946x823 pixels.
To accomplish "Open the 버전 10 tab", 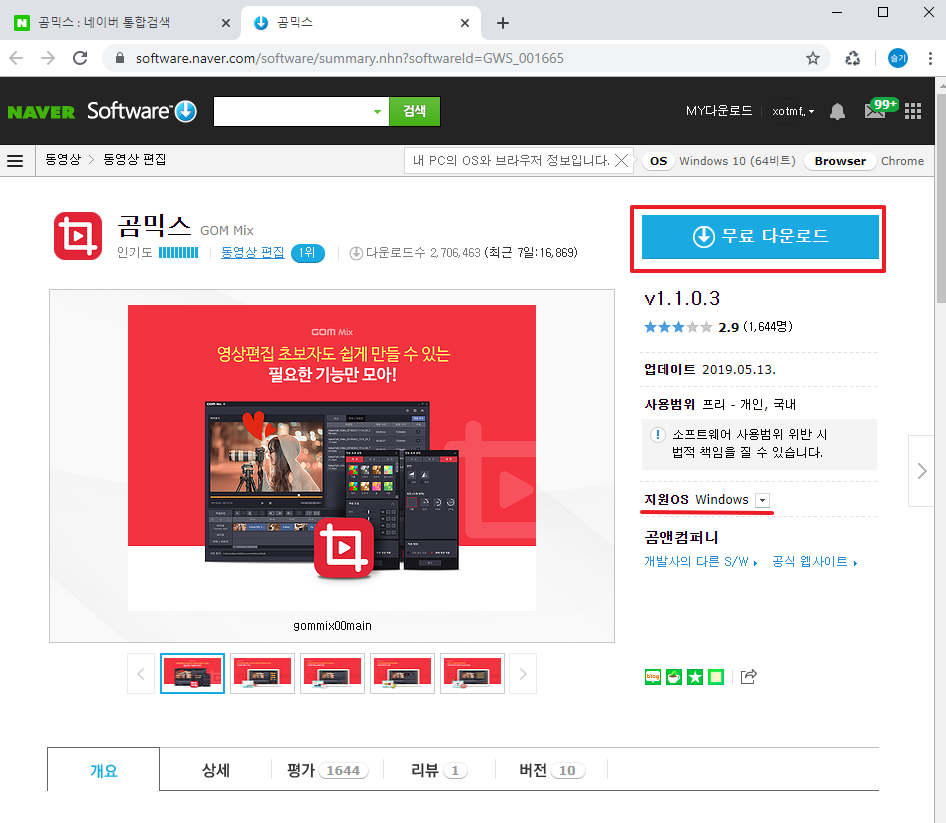I will pos(551,771).
